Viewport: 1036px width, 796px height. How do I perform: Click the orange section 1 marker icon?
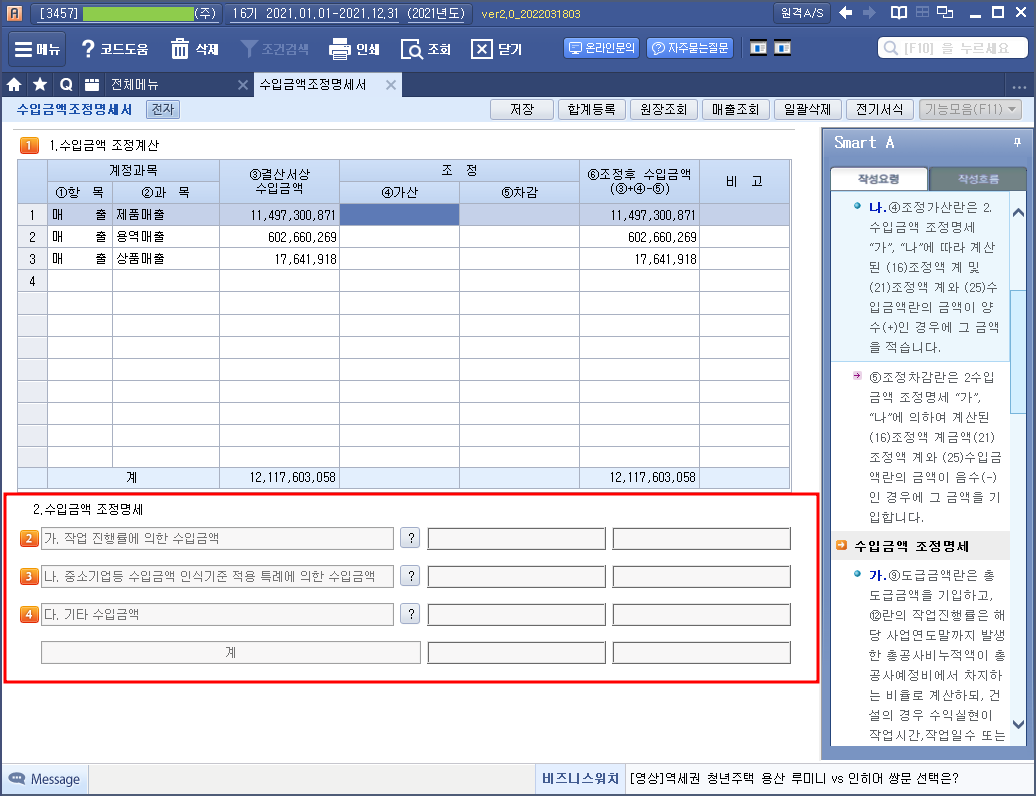click(29, 145)
